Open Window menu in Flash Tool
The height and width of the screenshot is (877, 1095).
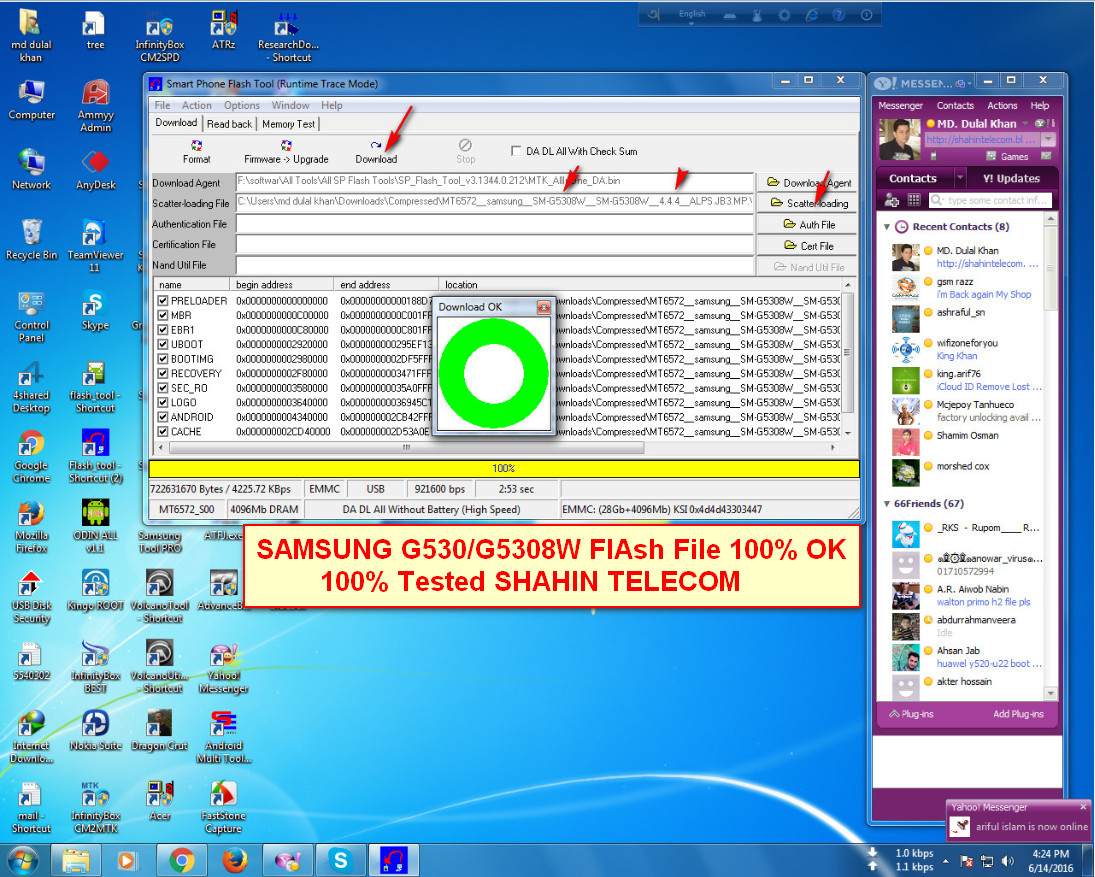(x=290, y=105)
